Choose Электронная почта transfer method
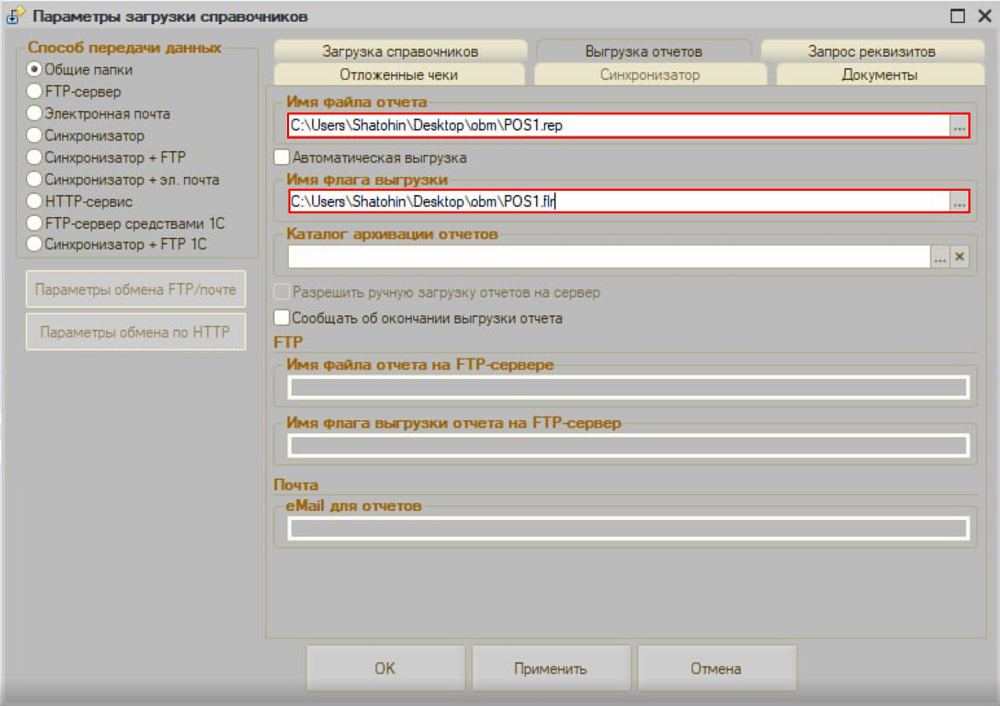This screenshot has width=1000, height=706. point(35,114)
